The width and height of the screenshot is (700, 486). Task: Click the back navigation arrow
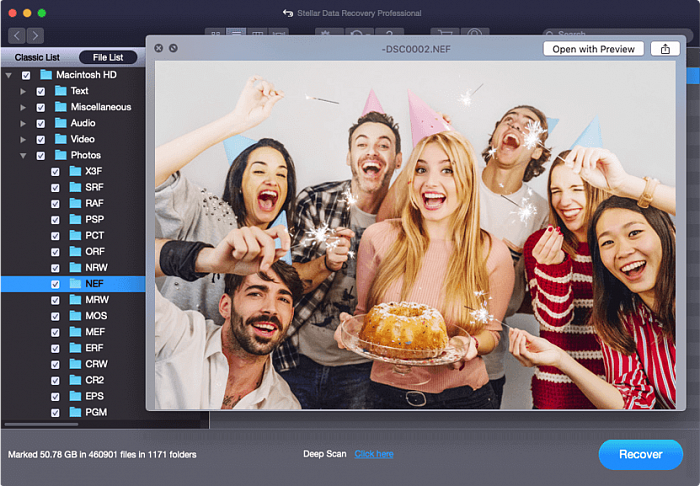point(17,35)
